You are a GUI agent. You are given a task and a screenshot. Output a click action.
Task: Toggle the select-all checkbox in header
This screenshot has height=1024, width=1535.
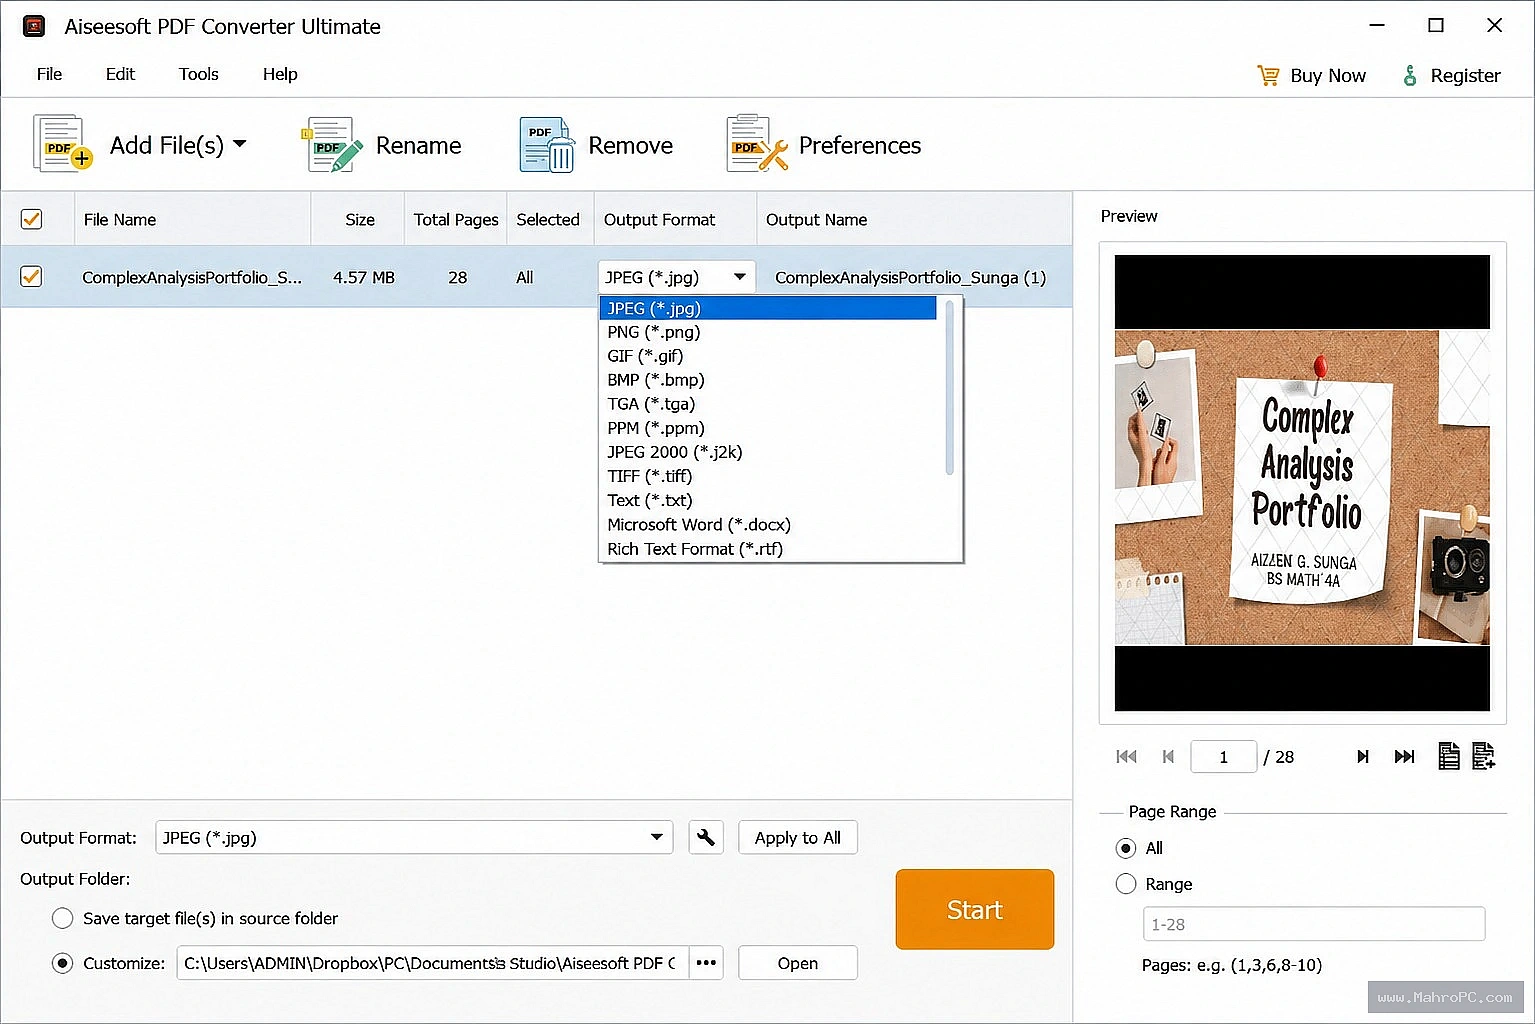click(31, 219)
